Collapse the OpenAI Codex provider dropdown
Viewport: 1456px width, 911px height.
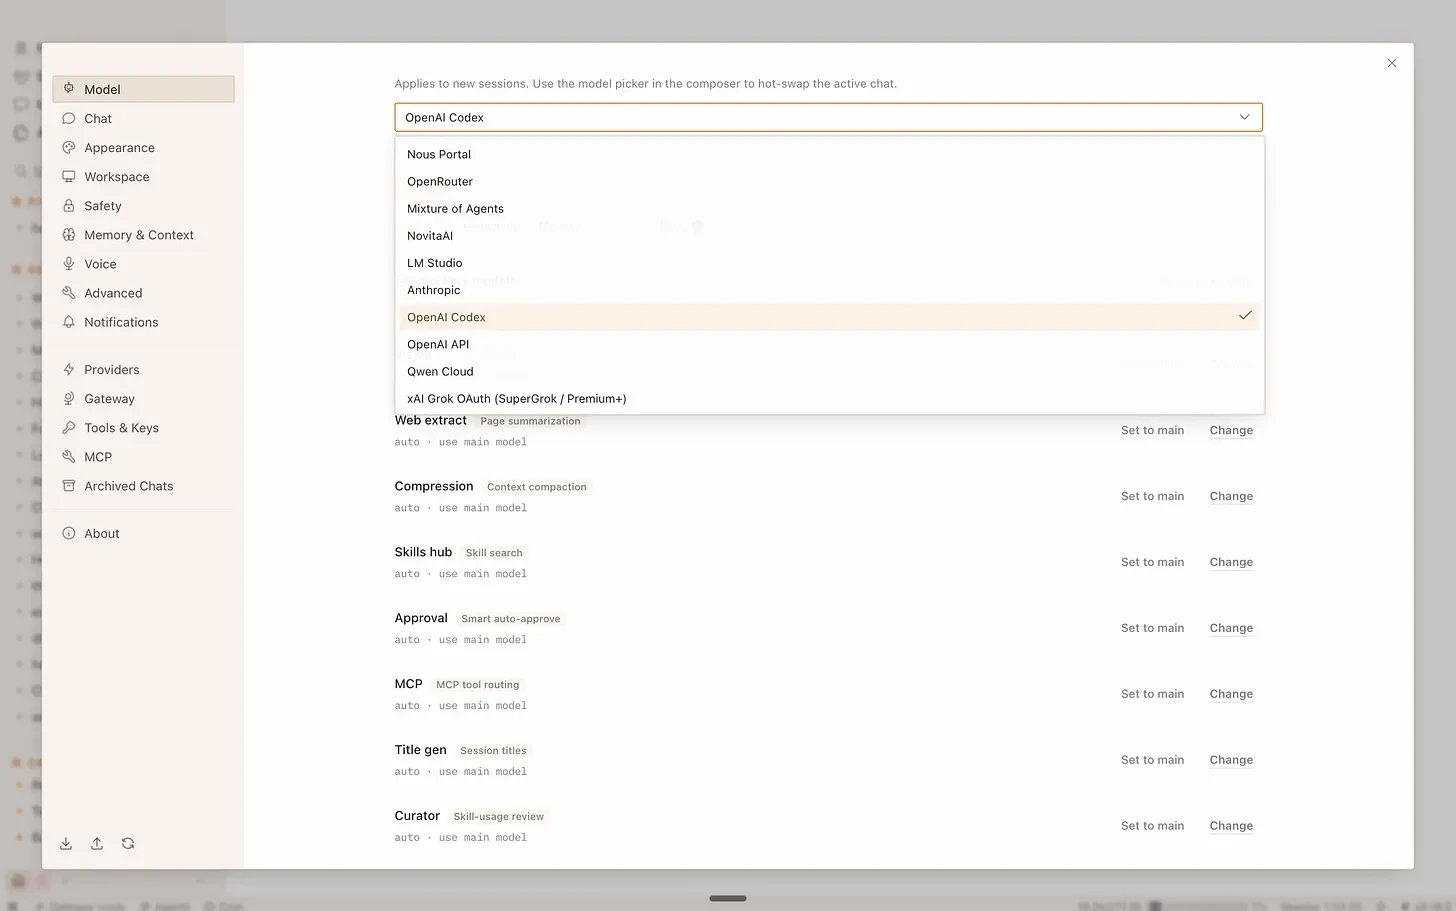pyautogui.click(x=828, y=117)
